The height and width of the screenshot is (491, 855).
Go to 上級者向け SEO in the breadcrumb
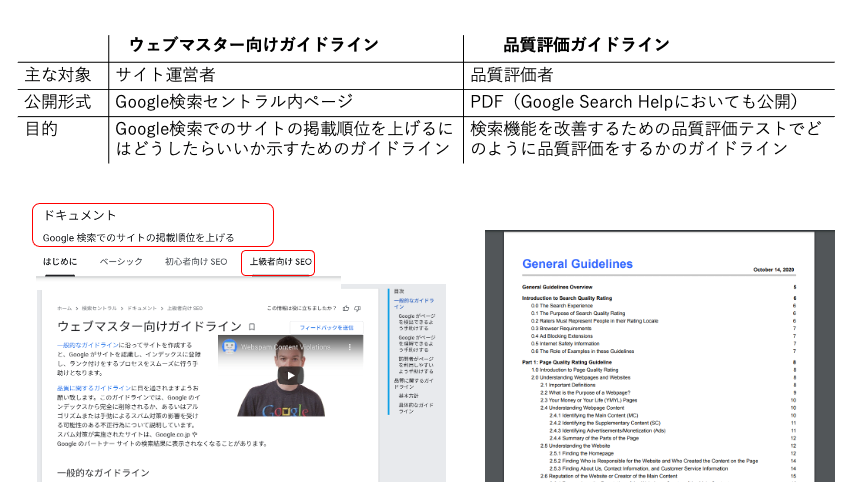pos(185,308)
